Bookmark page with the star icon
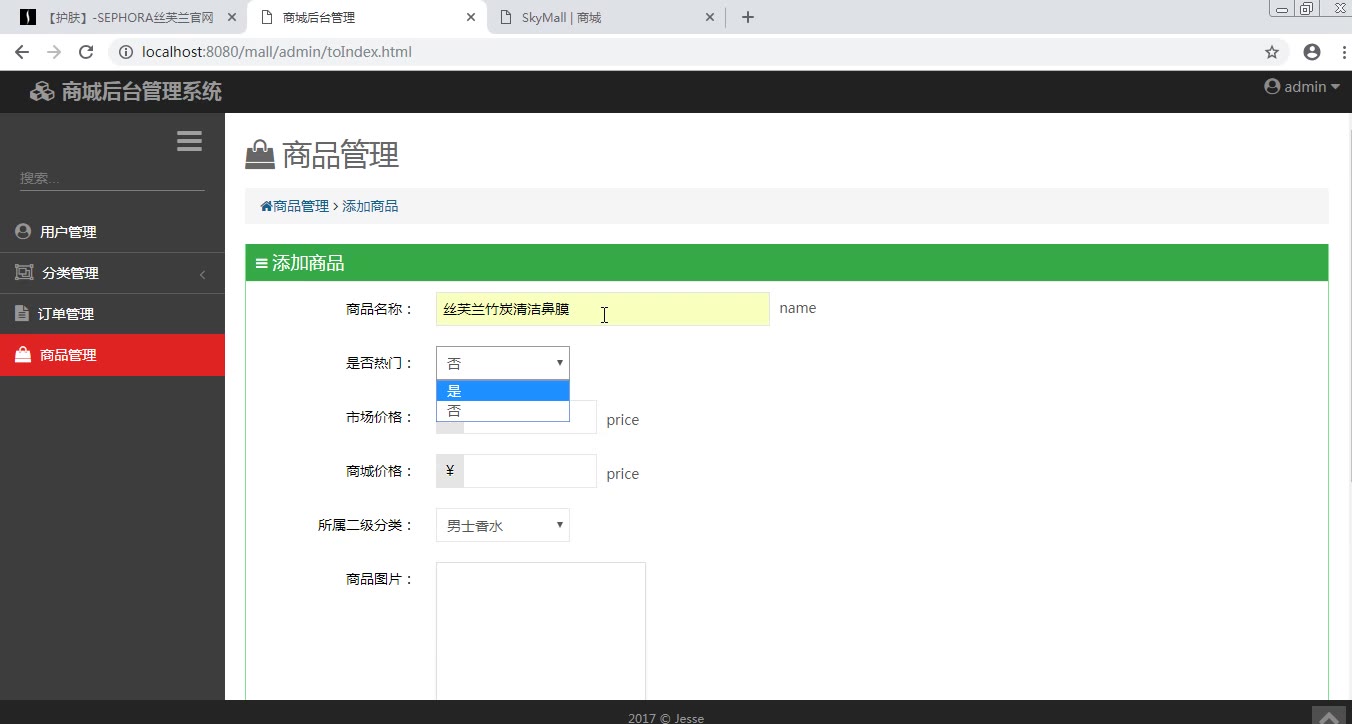Screen dimensions: 1352x724 (x=1272, y=52)
